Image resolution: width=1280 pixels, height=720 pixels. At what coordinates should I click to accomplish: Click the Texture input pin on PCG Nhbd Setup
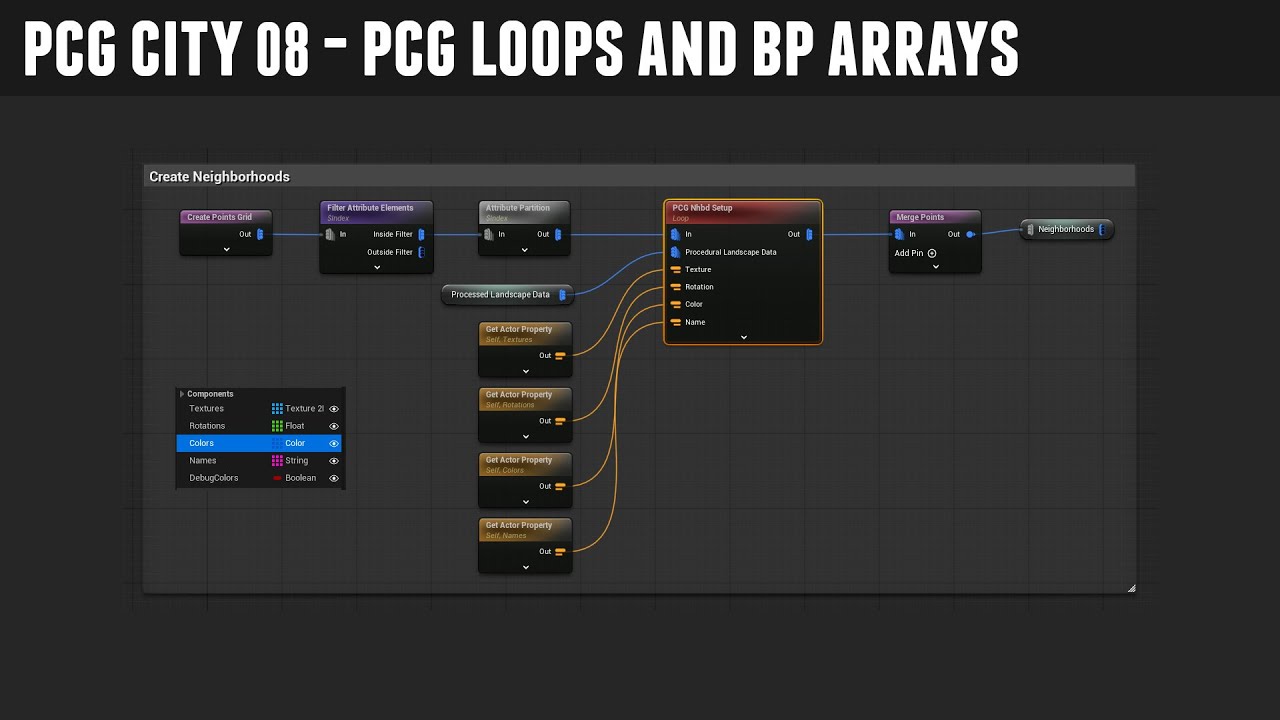(676, 269)
